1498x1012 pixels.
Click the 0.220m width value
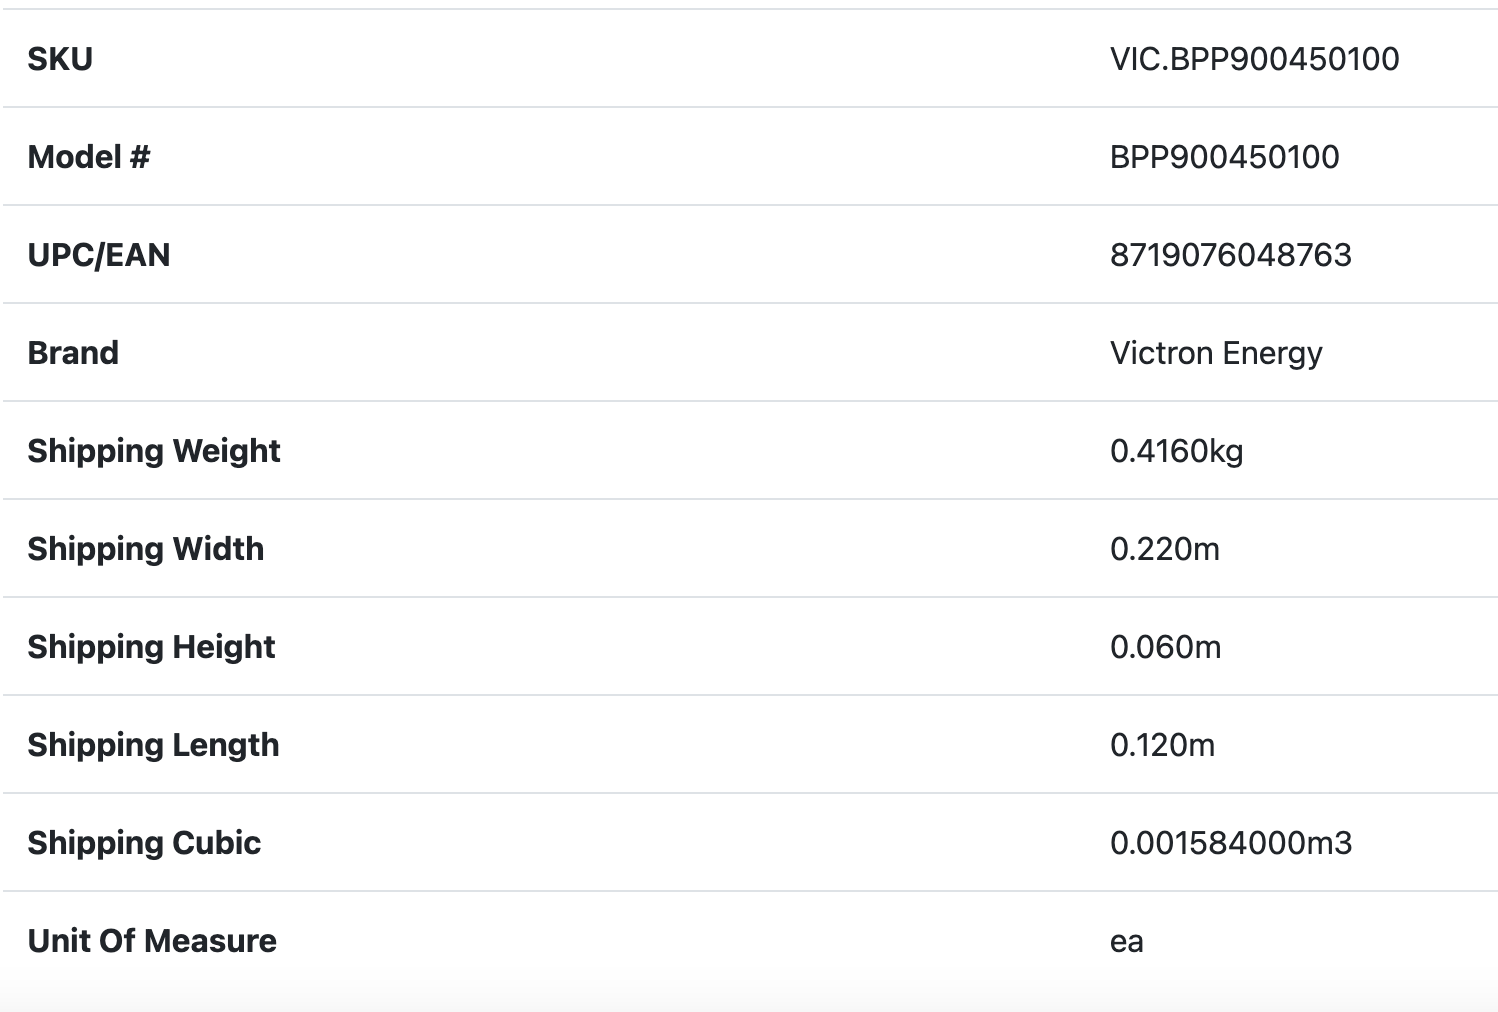pos(1164,549)
